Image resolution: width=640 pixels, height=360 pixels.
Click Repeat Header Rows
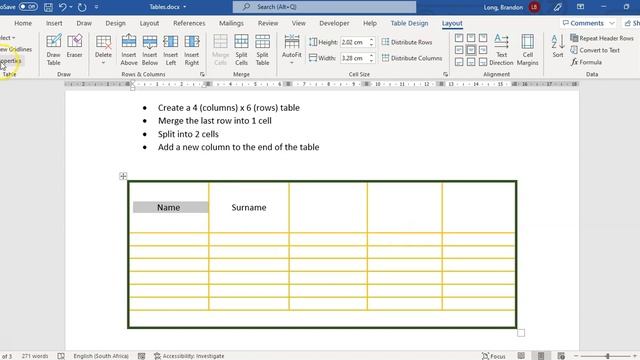click(602, 38)
